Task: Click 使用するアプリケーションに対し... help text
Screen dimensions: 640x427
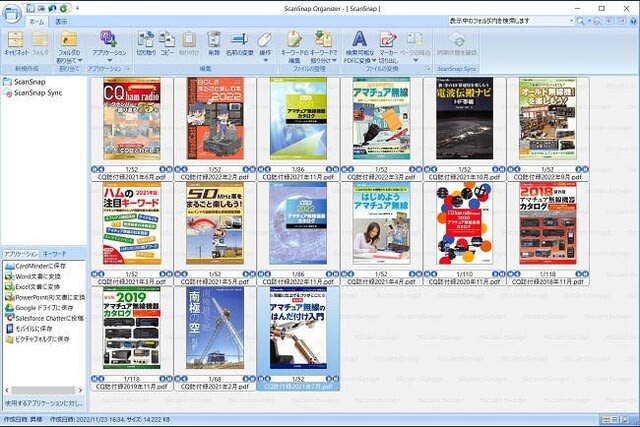Action: (x=44, y=403)
